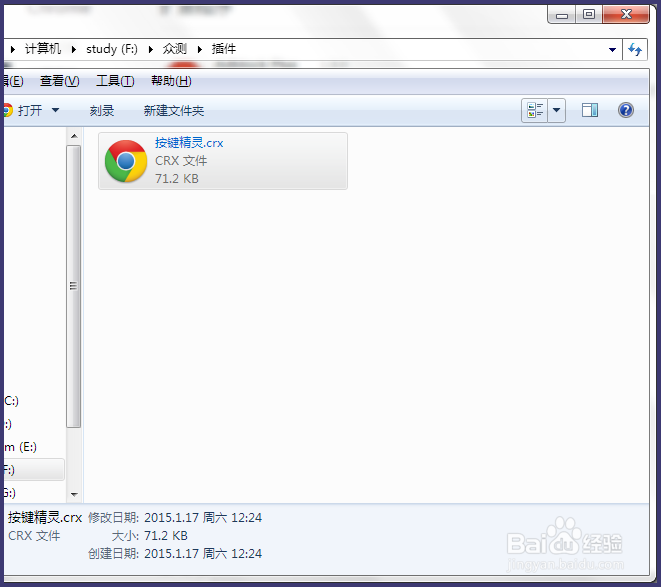
Task: Open the 帮助(H) menu
Action: coord(171,81)
